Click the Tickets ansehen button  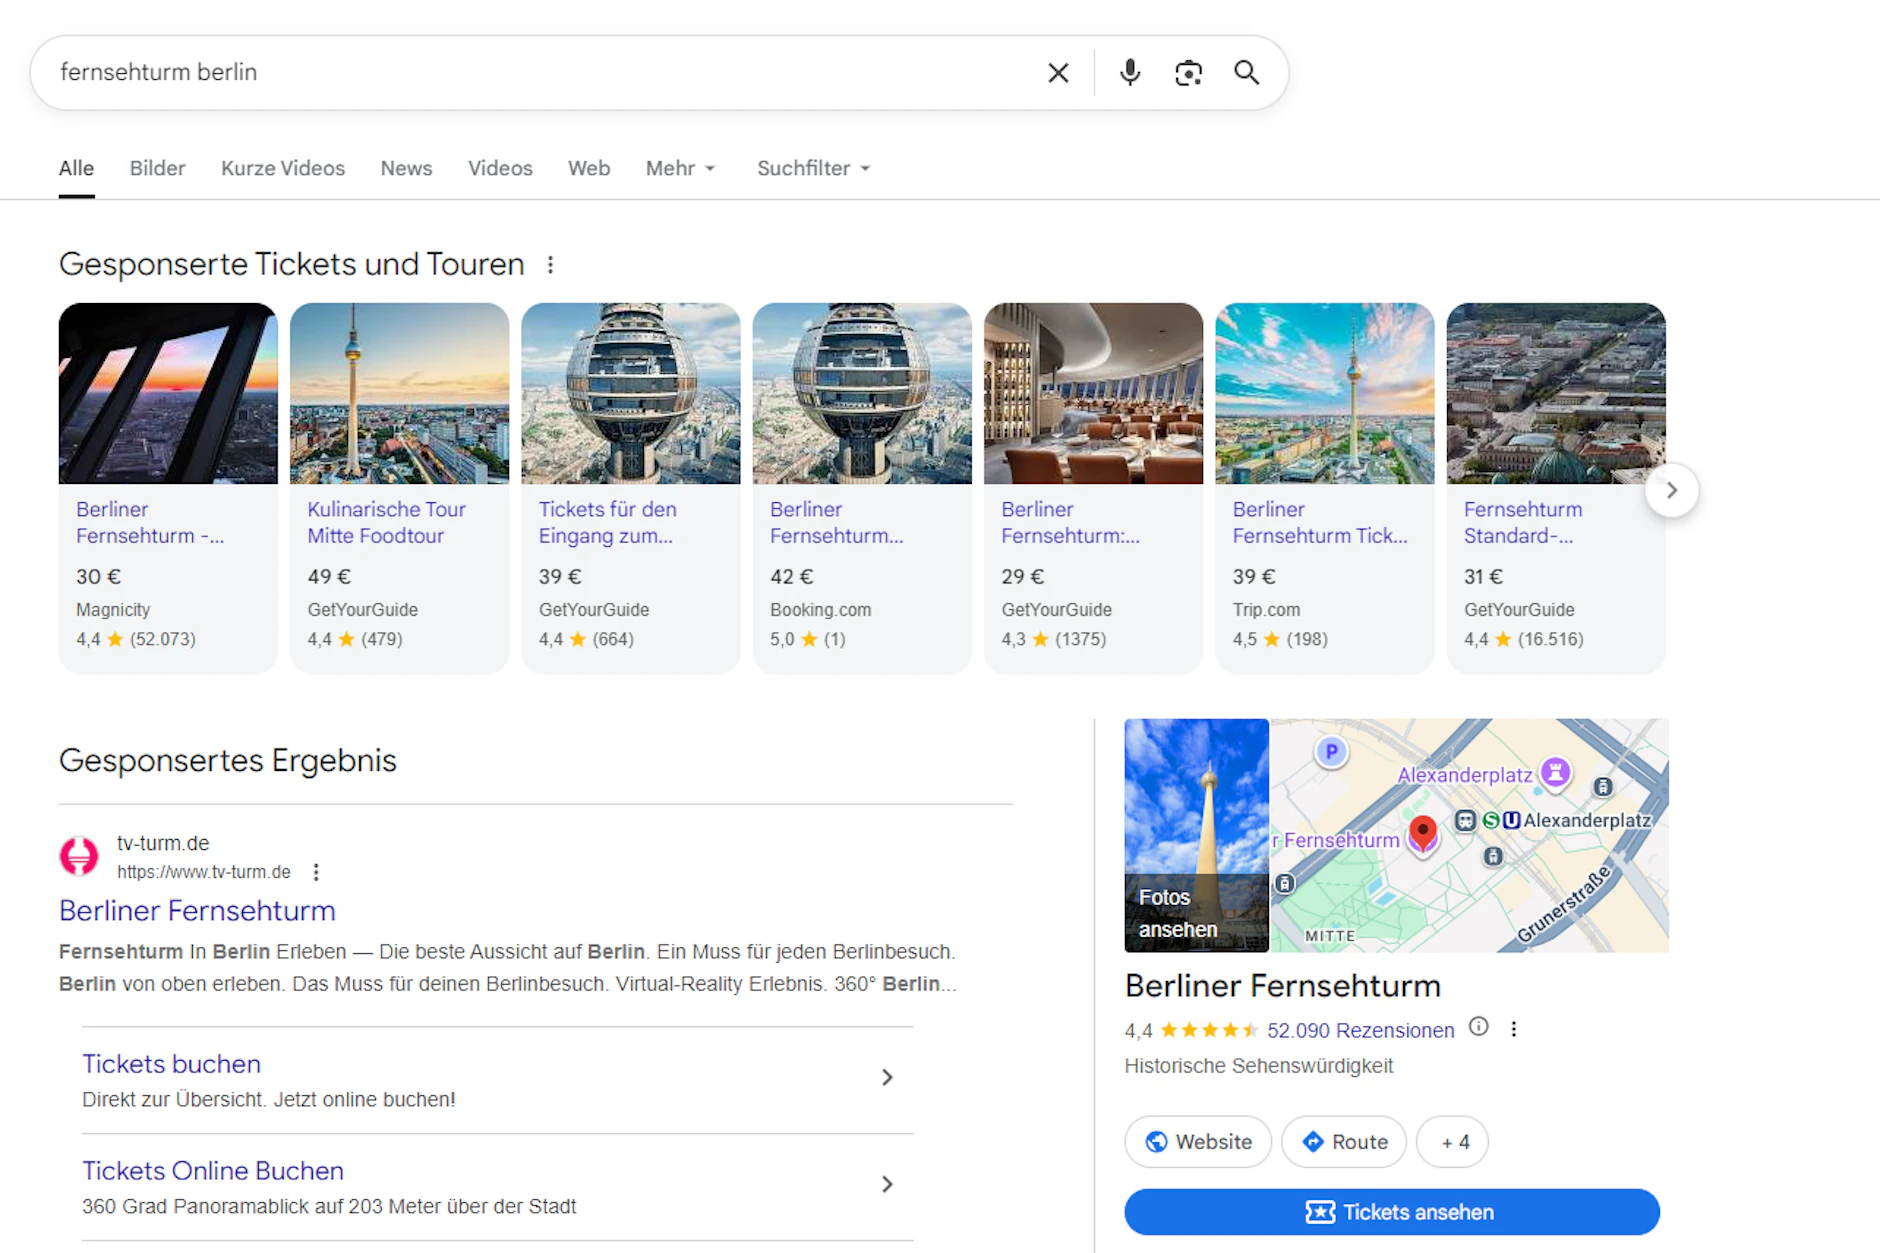click(1392, 1212)
